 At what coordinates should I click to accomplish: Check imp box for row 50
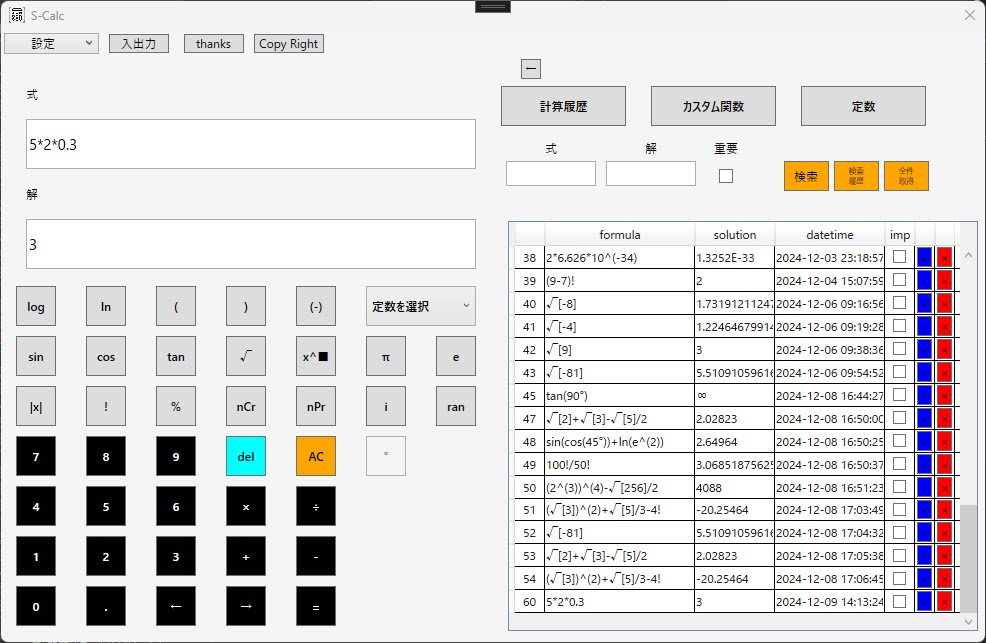tap(900, 486)
